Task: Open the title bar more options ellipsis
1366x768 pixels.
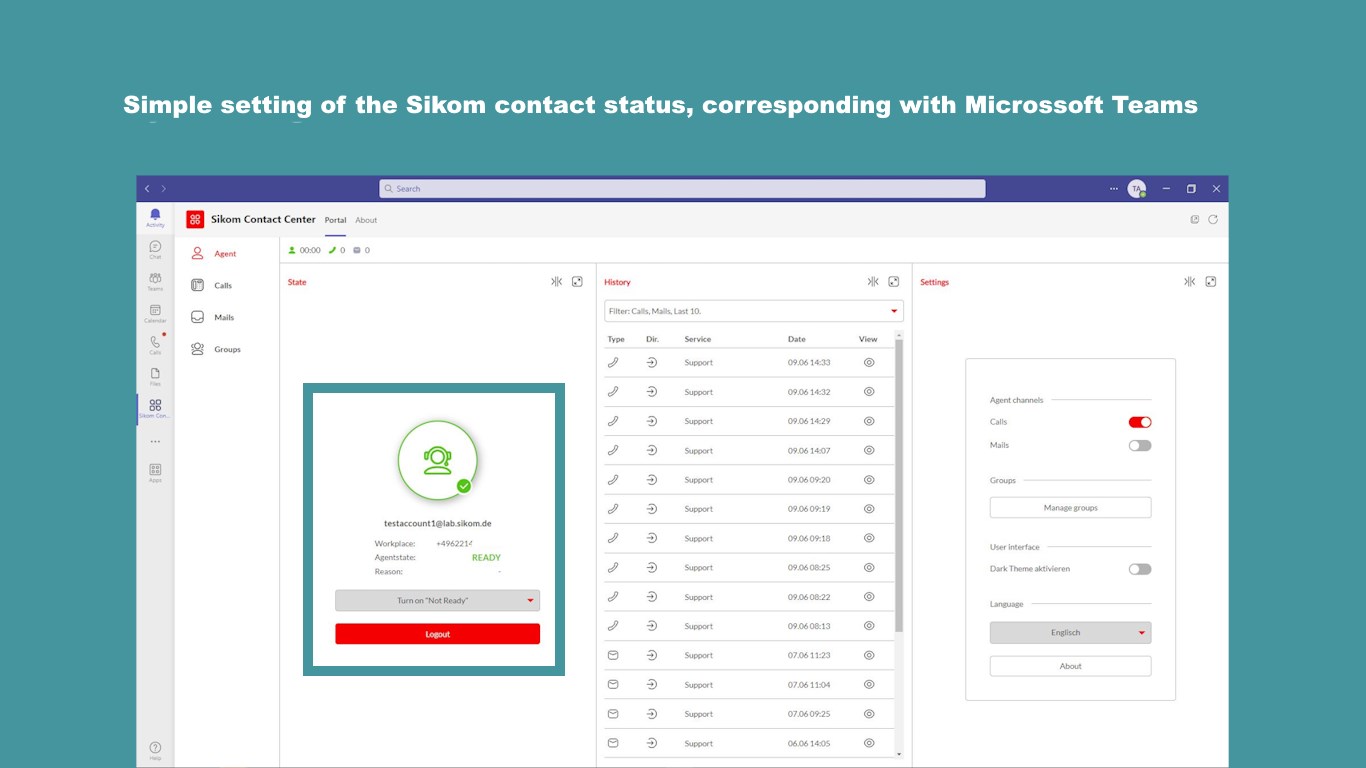Action: 1114,188
